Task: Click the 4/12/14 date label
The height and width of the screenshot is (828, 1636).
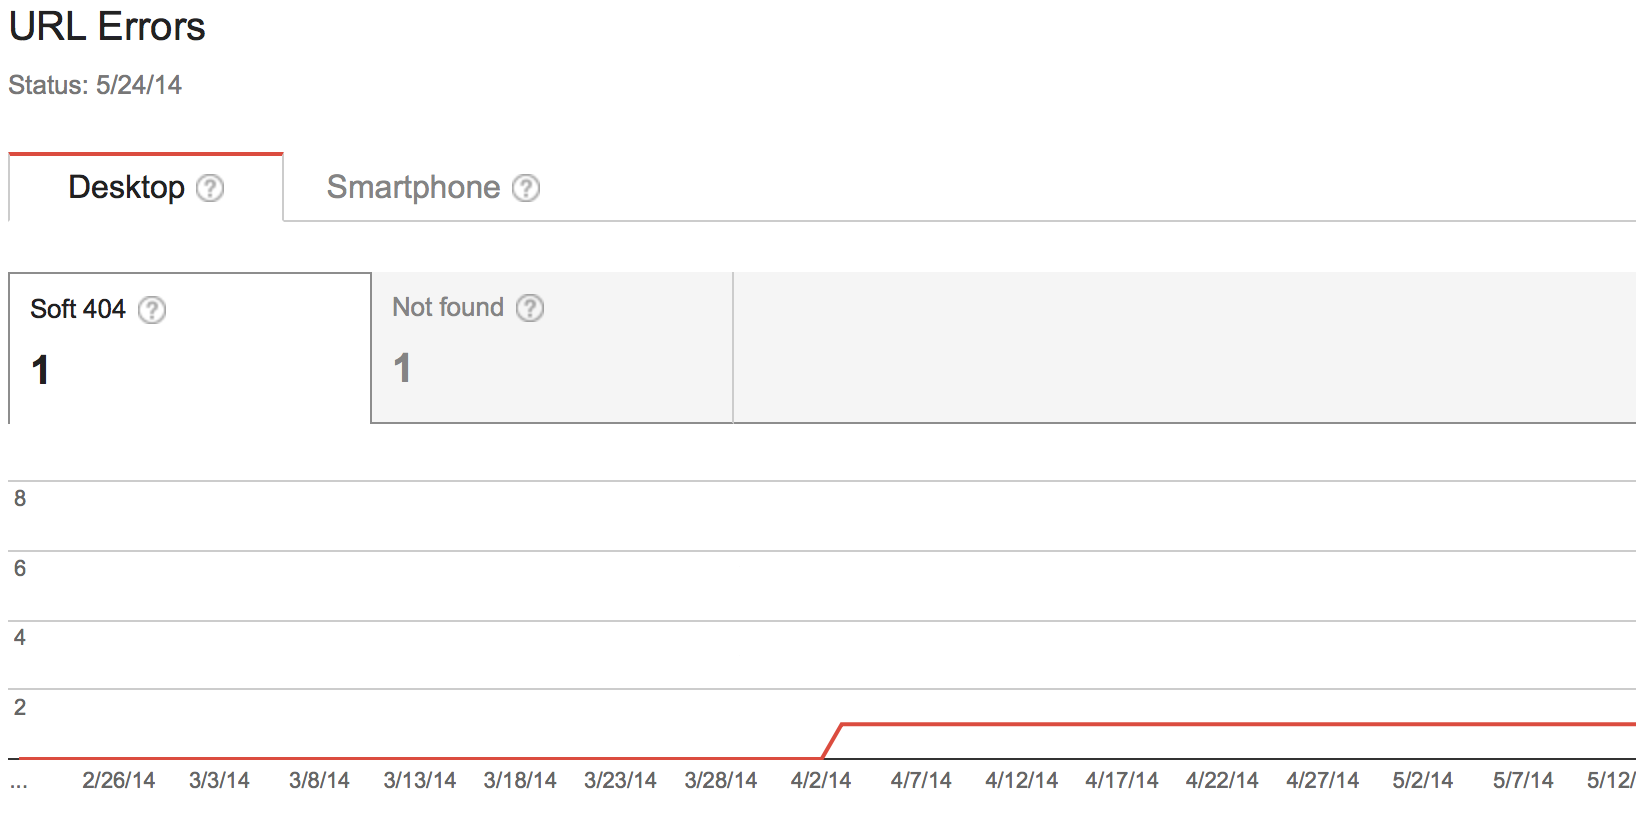Action: 1021,780
